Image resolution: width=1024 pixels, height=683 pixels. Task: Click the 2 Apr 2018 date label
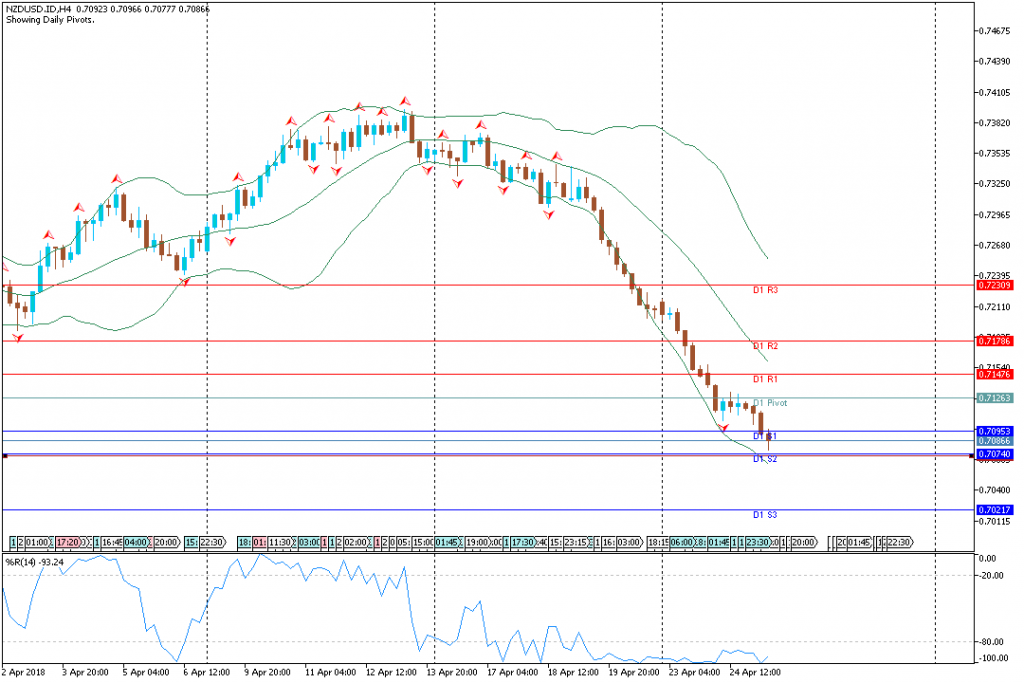point(26,673)
